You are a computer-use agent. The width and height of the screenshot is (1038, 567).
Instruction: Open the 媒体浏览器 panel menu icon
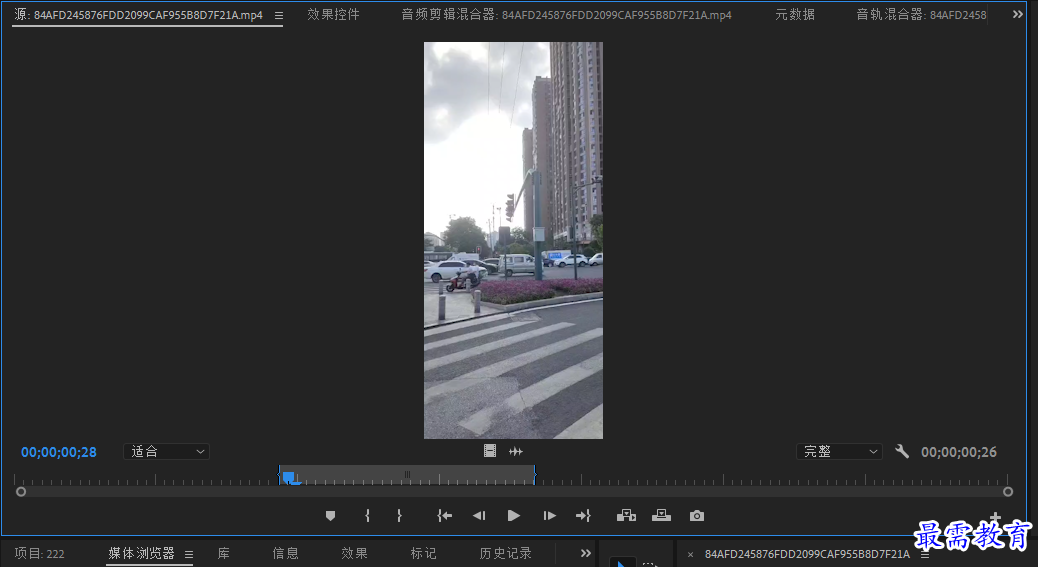(x=189, y=554)
